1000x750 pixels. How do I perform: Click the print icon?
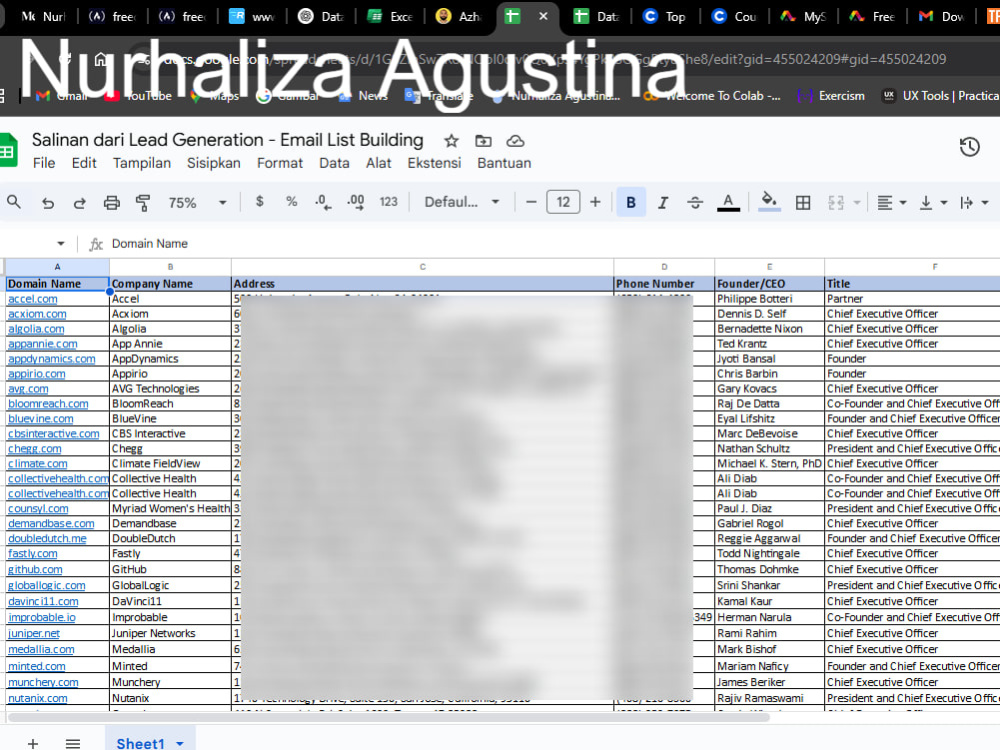(112, 203)
